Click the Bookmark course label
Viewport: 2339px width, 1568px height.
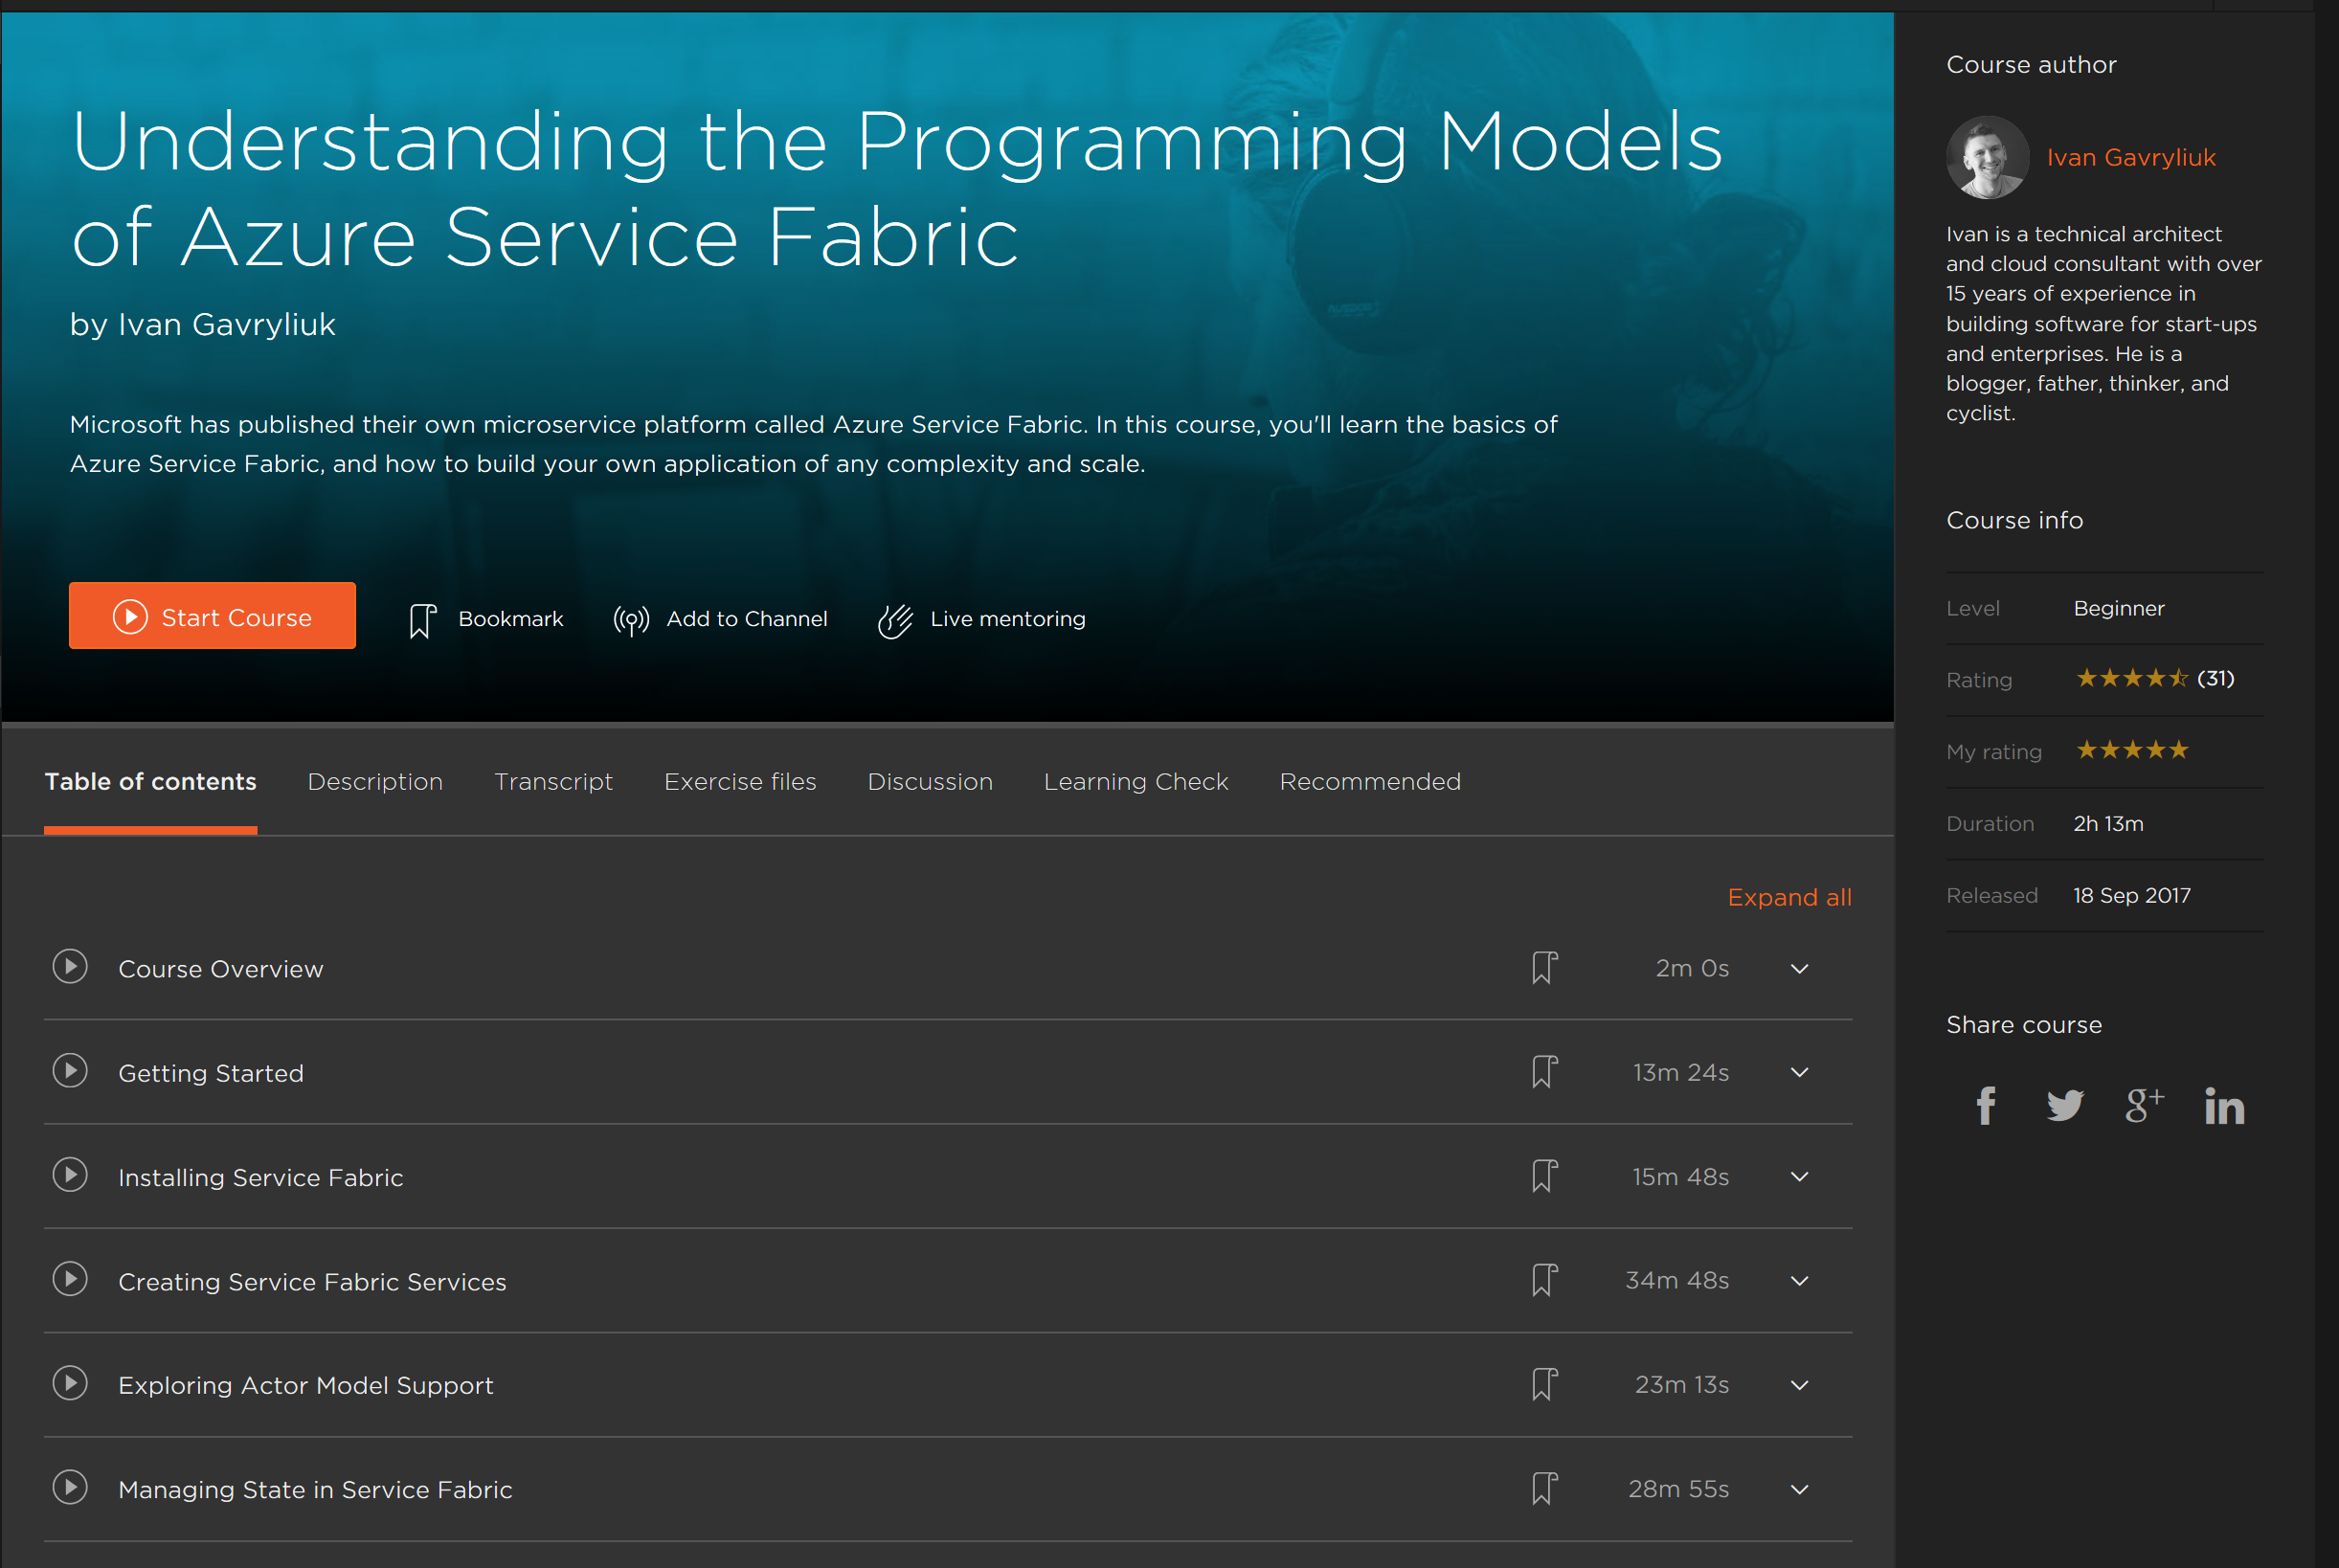click(x=511, y=619)
